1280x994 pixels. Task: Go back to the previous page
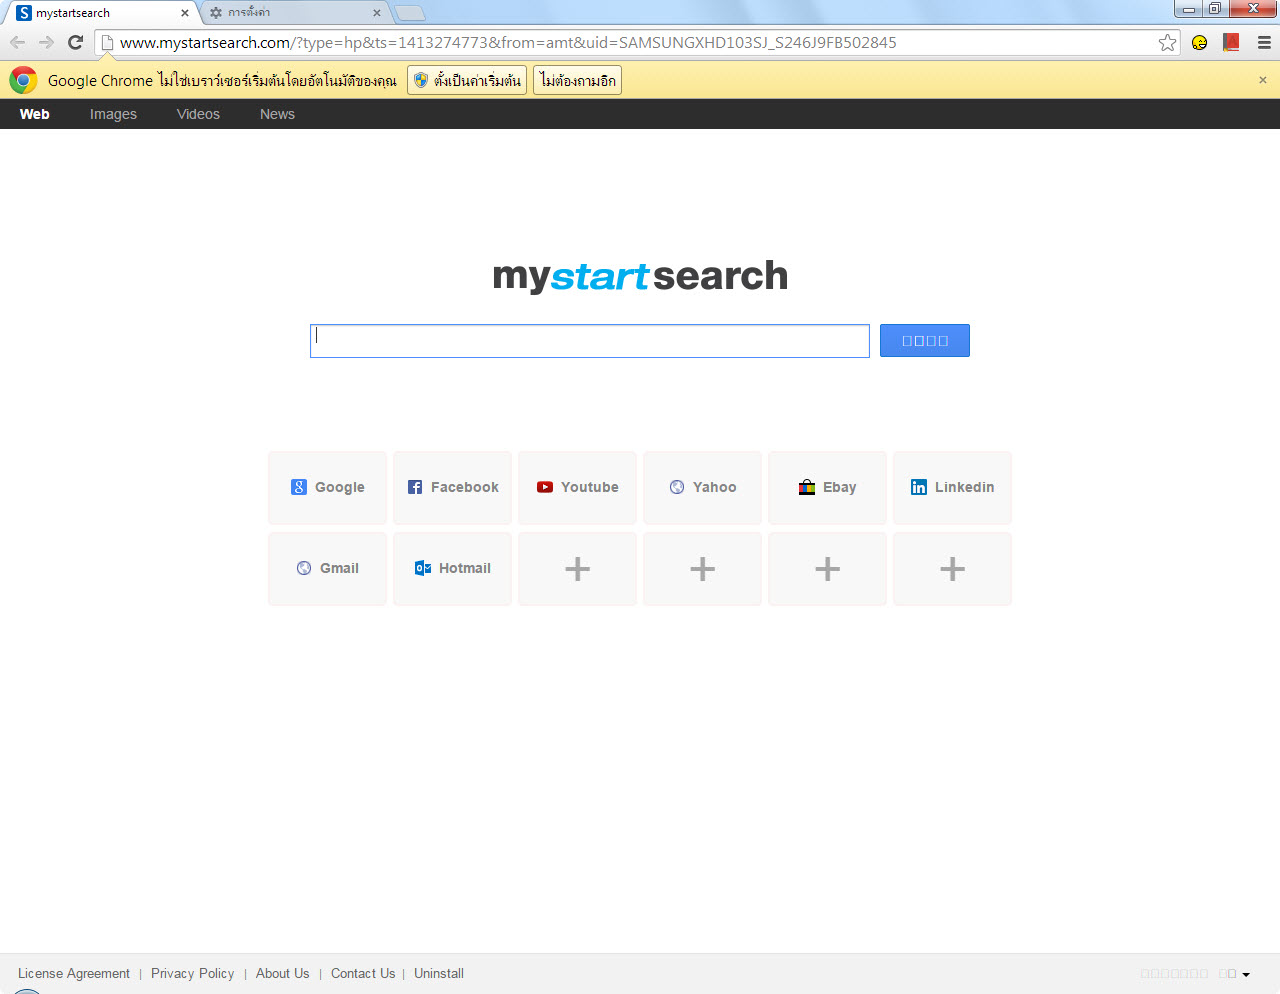point(17,42)
